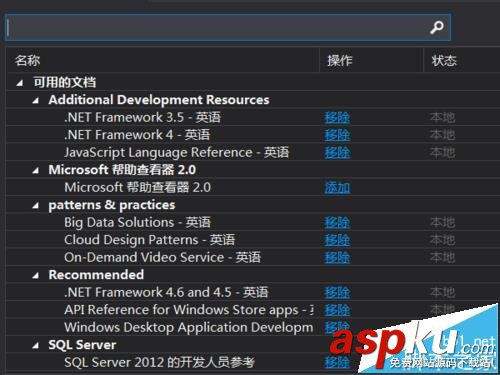
Task: Click 本地 status of Big Data Solutions
Action: (442, 223)
